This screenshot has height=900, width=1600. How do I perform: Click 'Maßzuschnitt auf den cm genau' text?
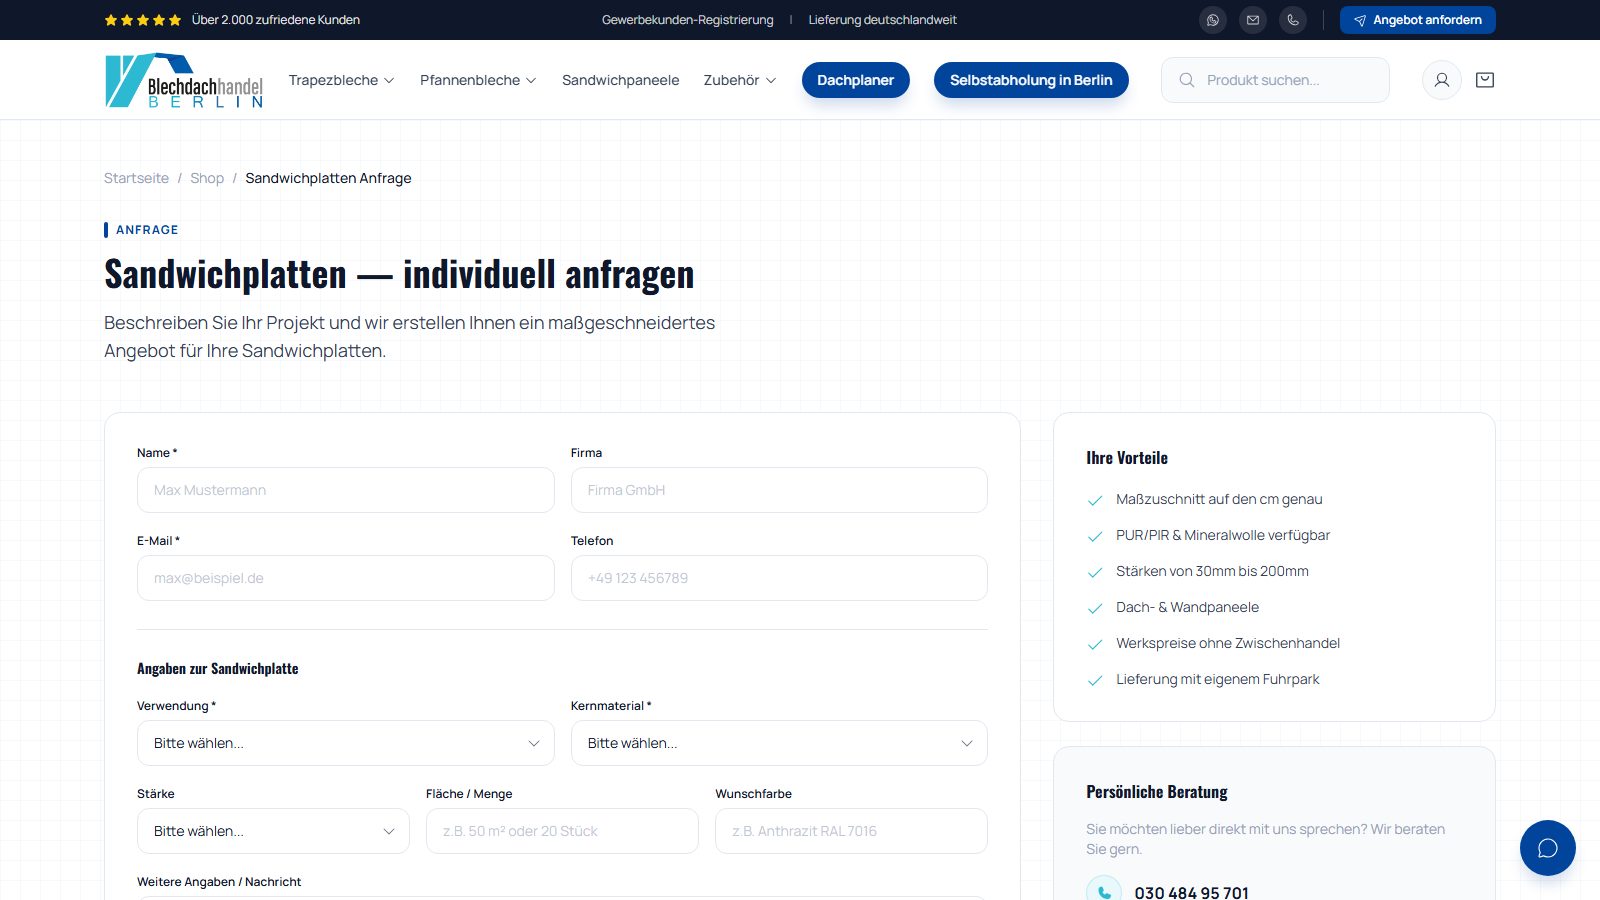coord(1219,499)
